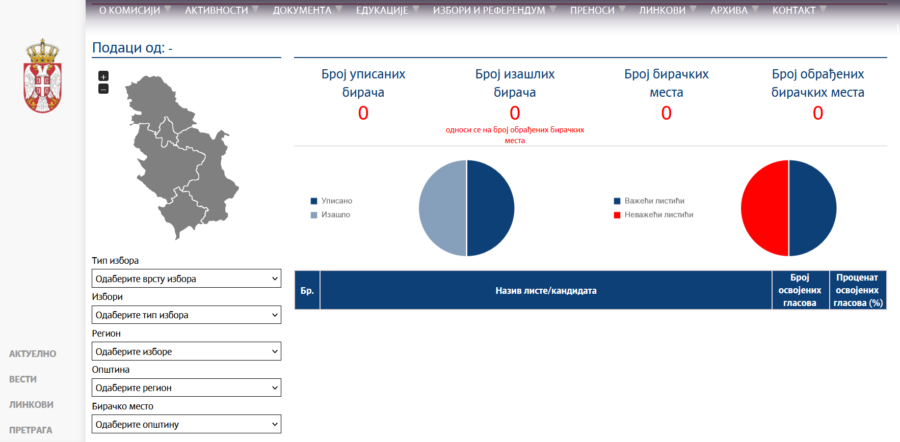Open the ИЗБОРИ И РЕФЕРЕНДУМ menu
Image resolution: width=900 pixels, height=442 pixels.
tap(489, 10)
